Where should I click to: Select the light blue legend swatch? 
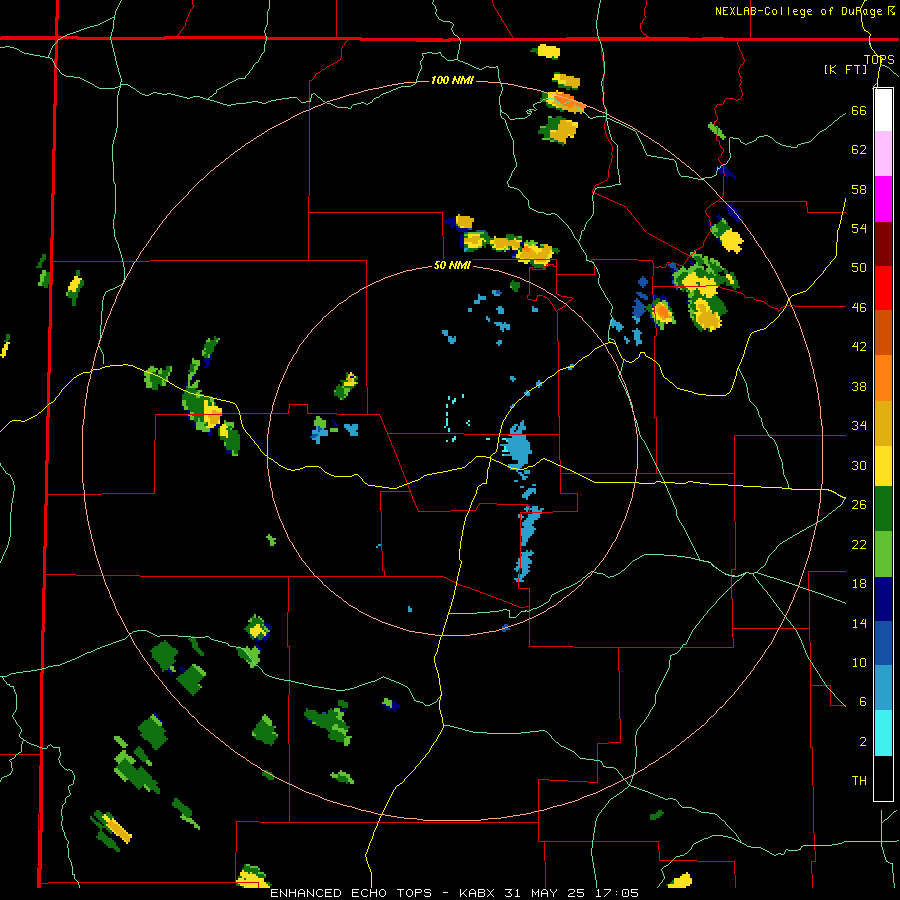(x=883, y=688)
